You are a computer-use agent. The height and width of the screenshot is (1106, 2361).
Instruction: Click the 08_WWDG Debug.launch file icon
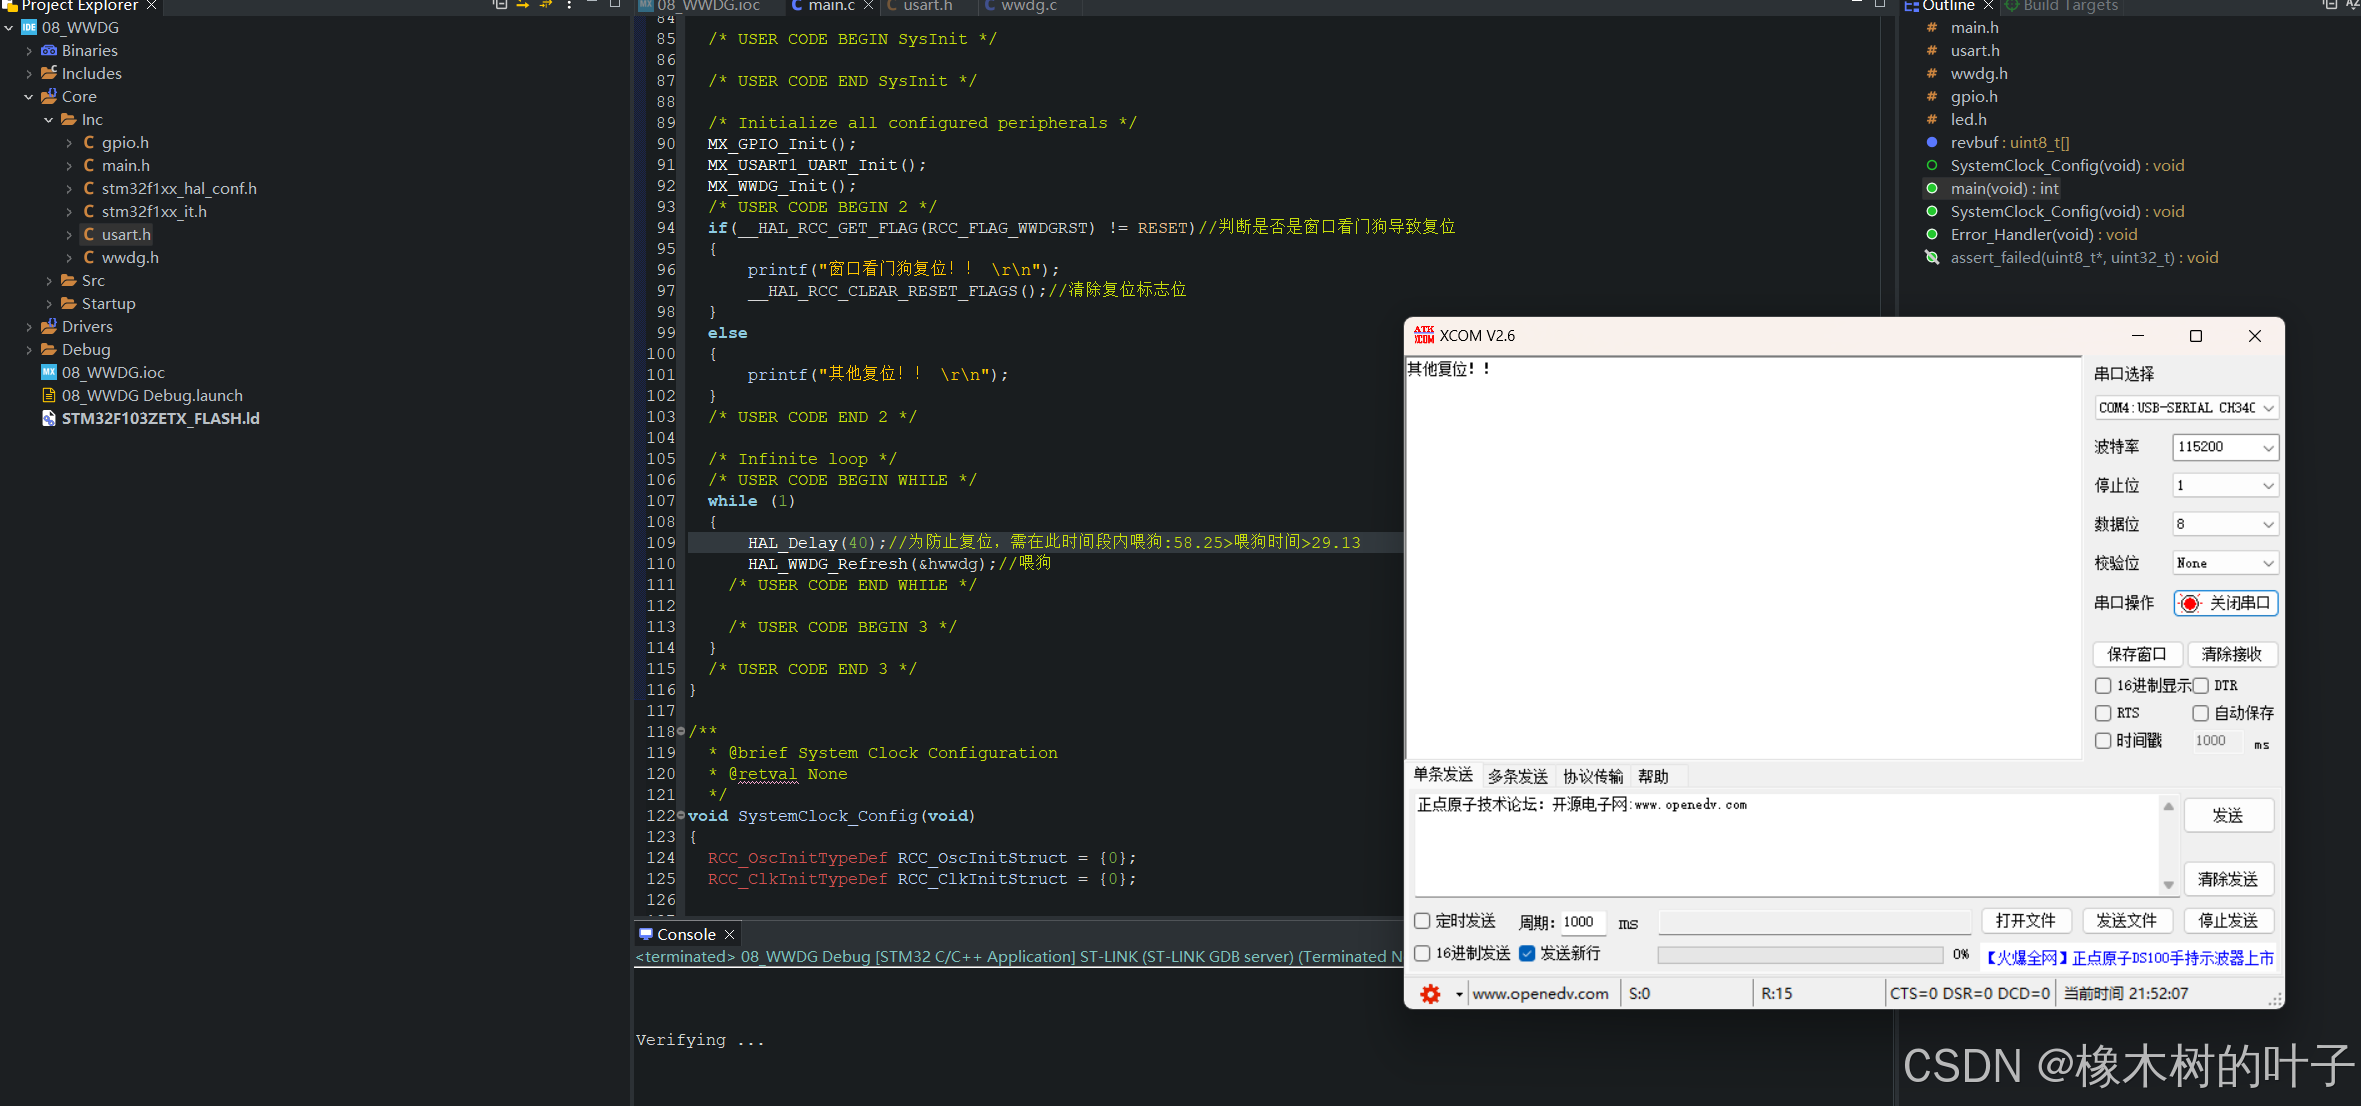49,395
